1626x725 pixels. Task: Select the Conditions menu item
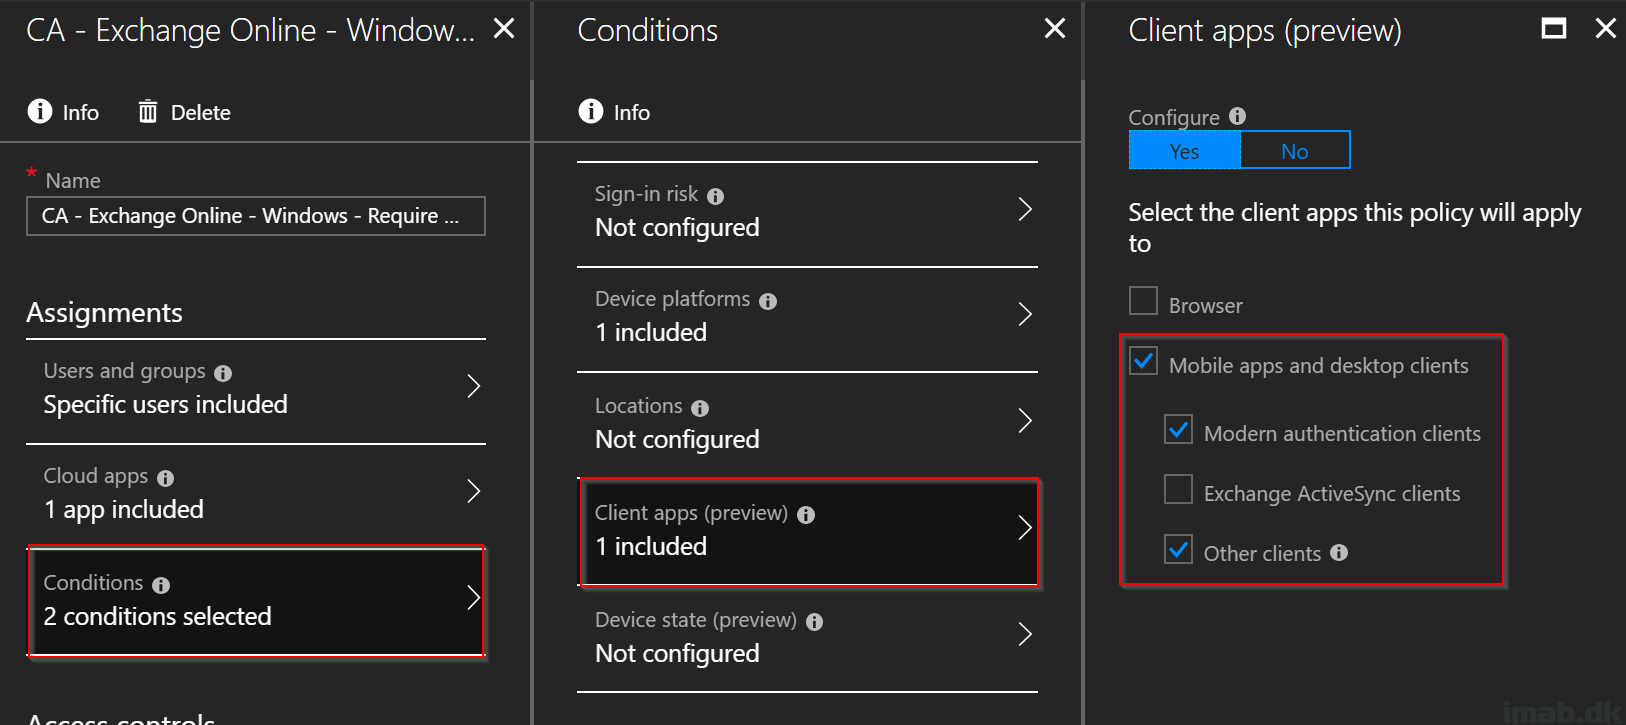tap(256, 600)
